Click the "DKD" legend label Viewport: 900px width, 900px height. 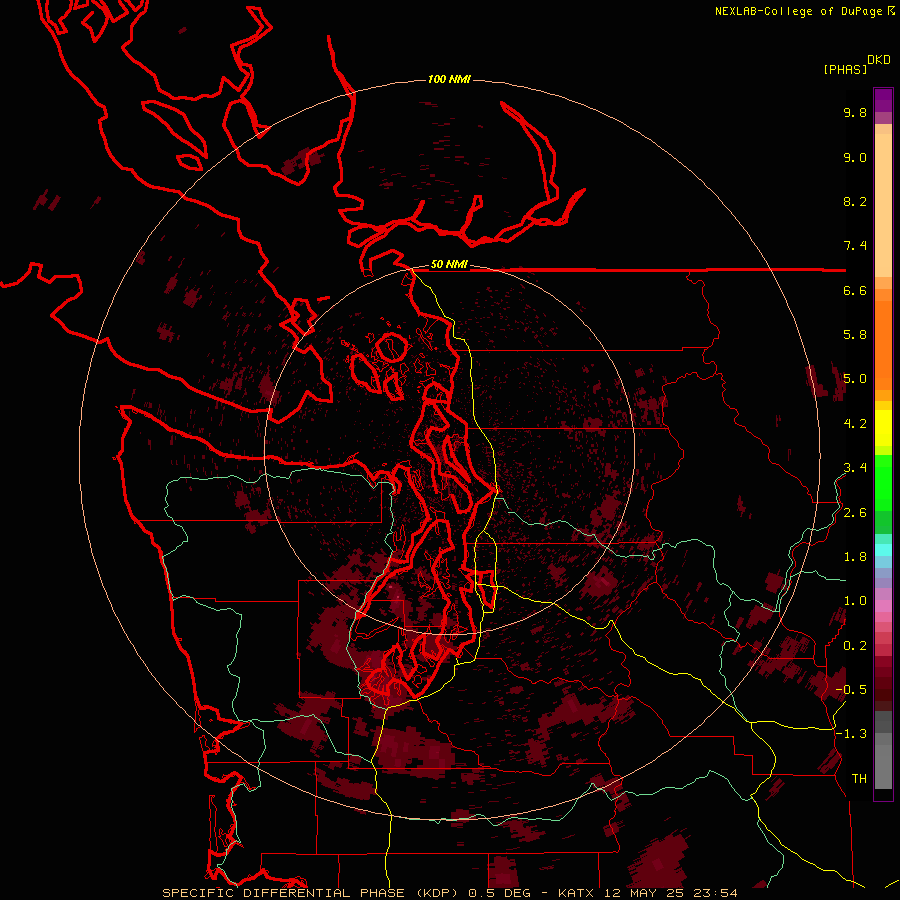[879, 60]
